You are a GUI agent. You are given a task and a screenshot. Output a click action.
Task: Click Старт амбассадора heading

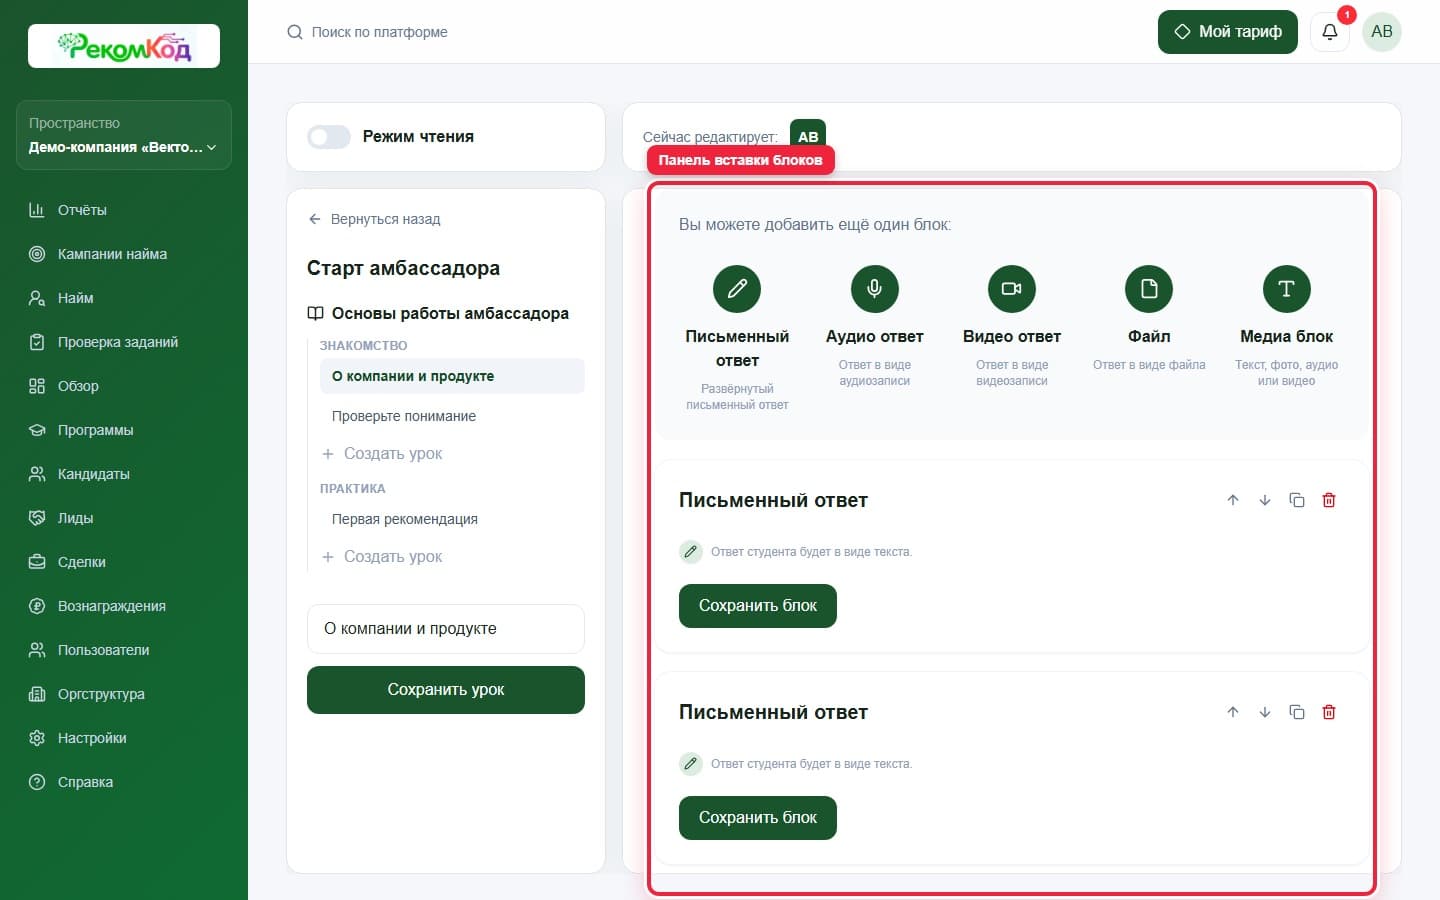pyautogui.click(x=403, y=268)
